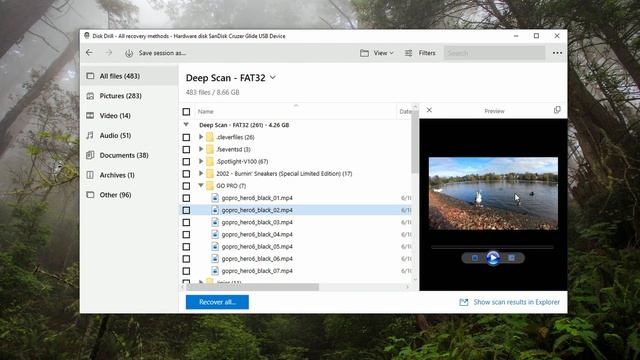Close the Preview panel with X
Screen dimensions: 640x360
click(429, 110)
